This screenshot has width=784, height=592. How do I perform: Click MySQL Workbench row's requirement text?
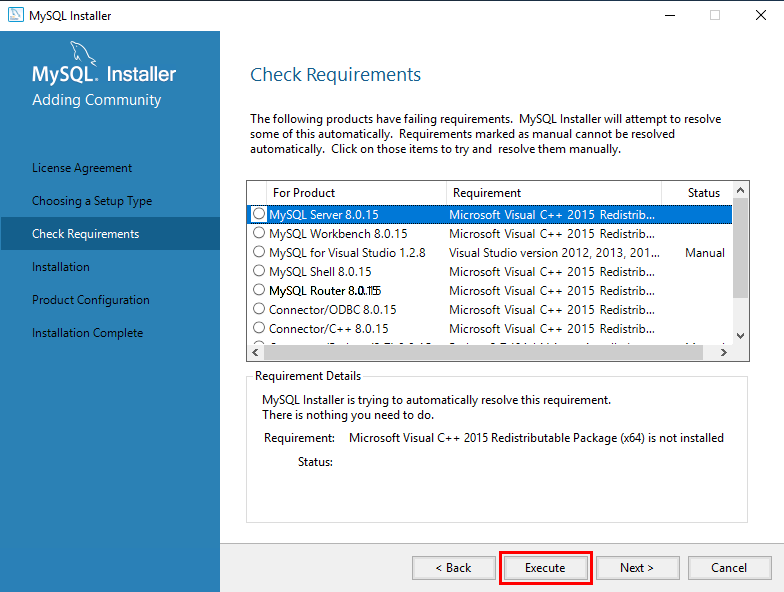(x=552, y=234)
